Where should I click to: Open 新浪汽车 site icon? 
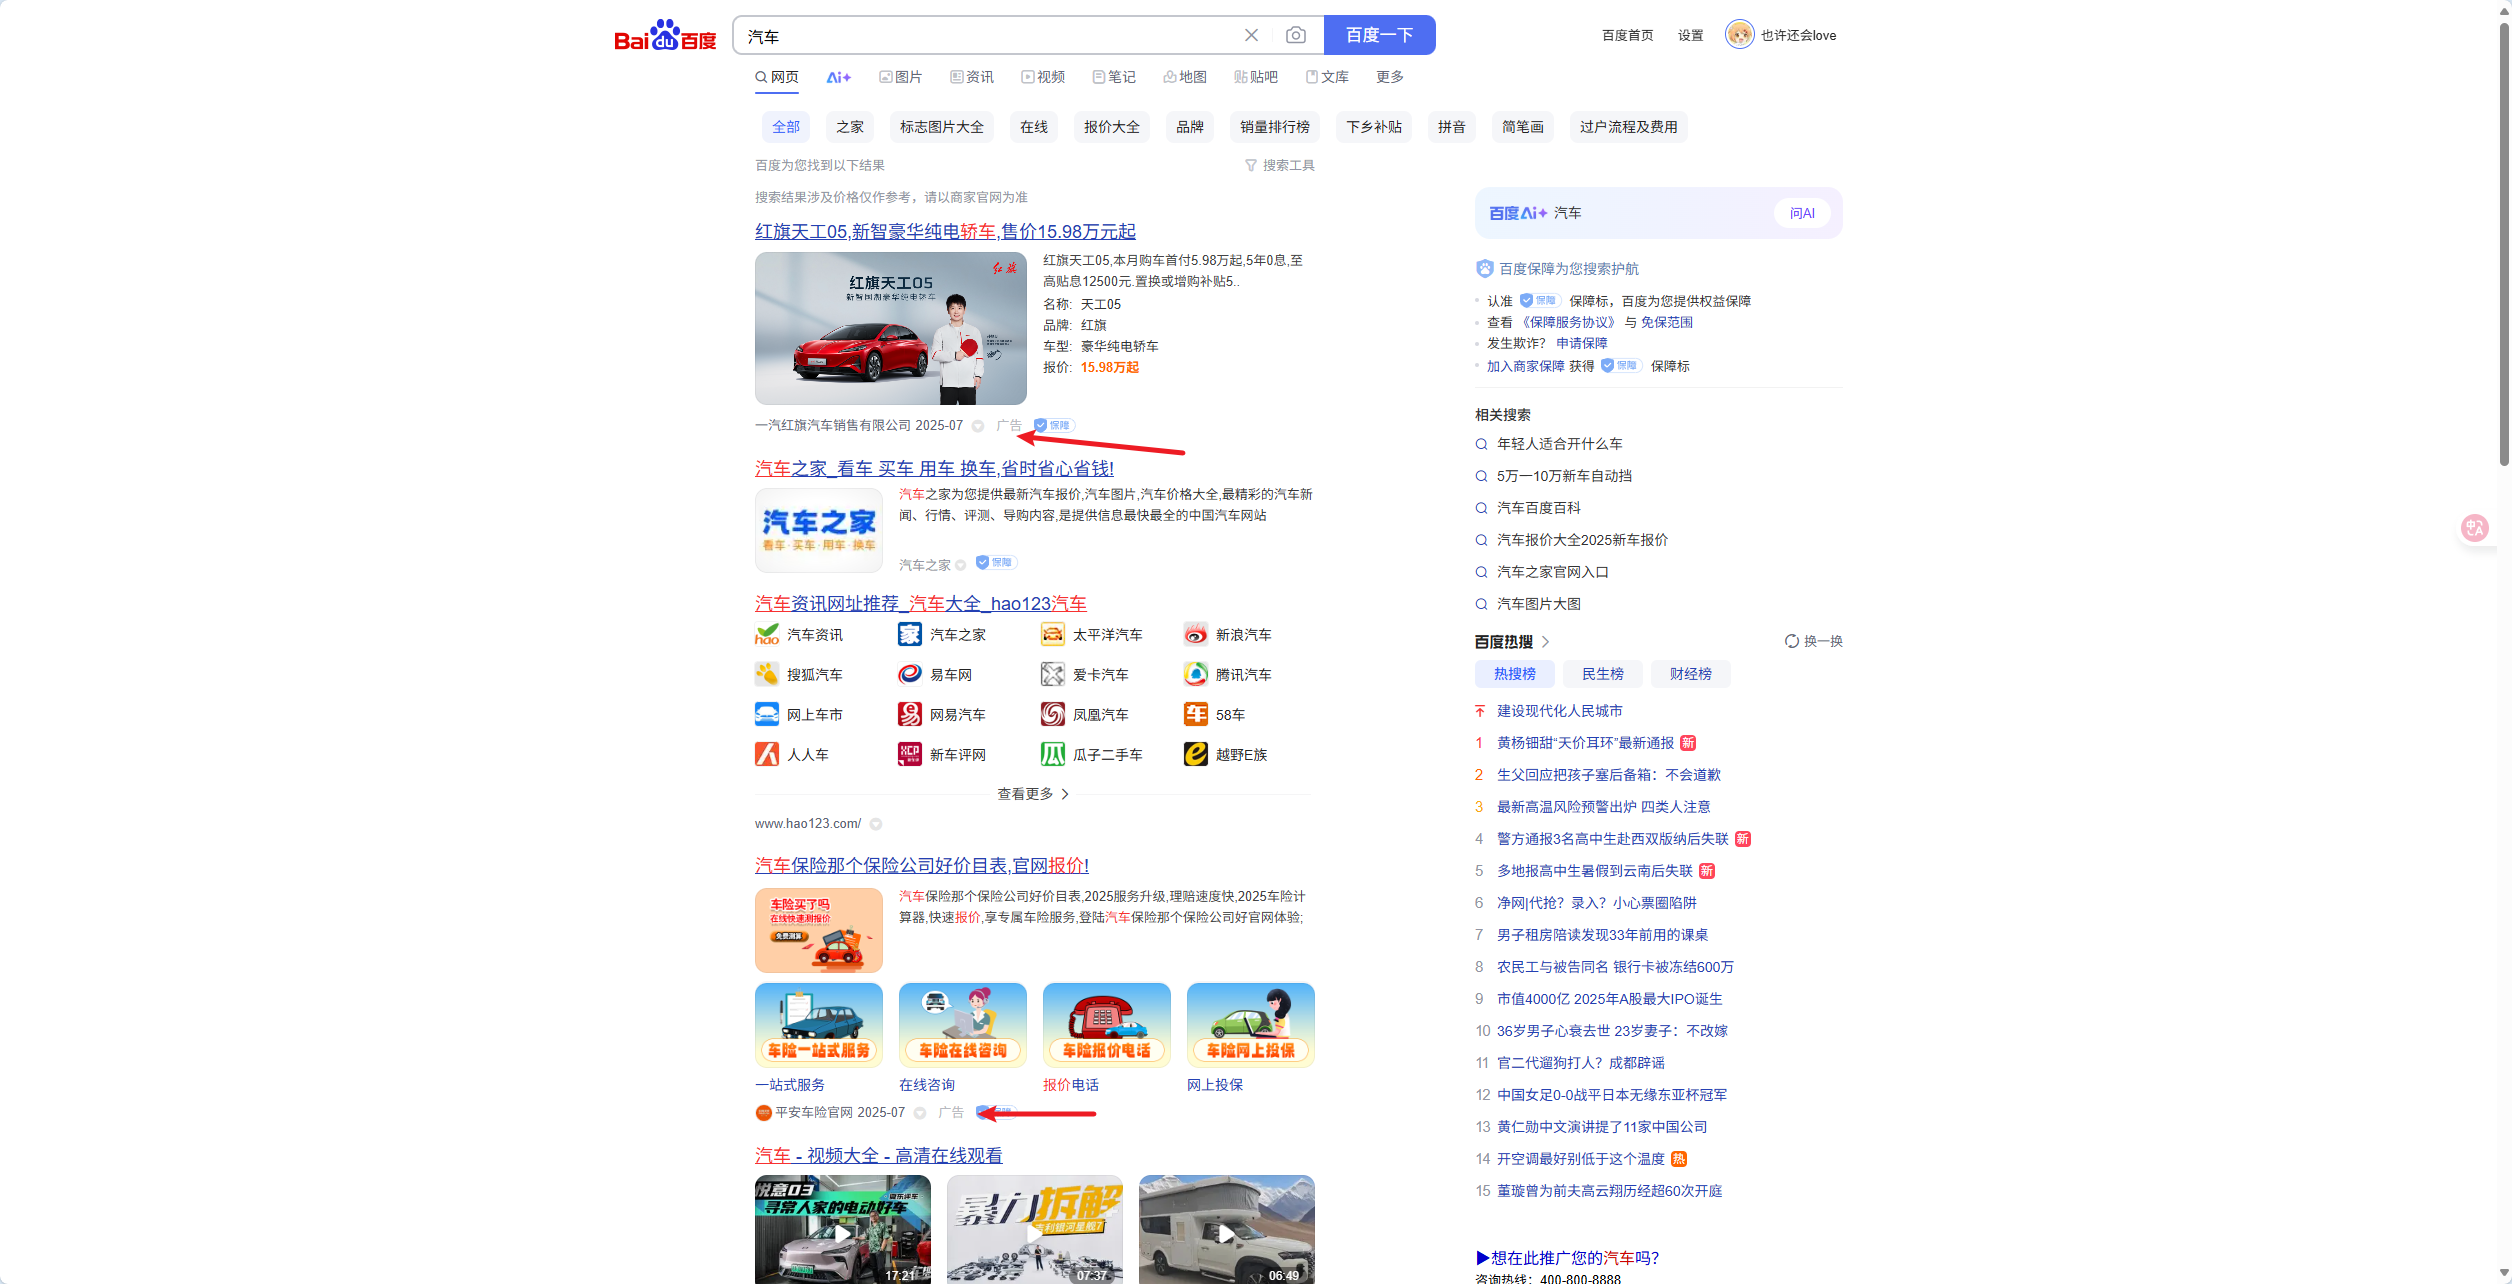pyautogui.click(x=1195, y=635)
